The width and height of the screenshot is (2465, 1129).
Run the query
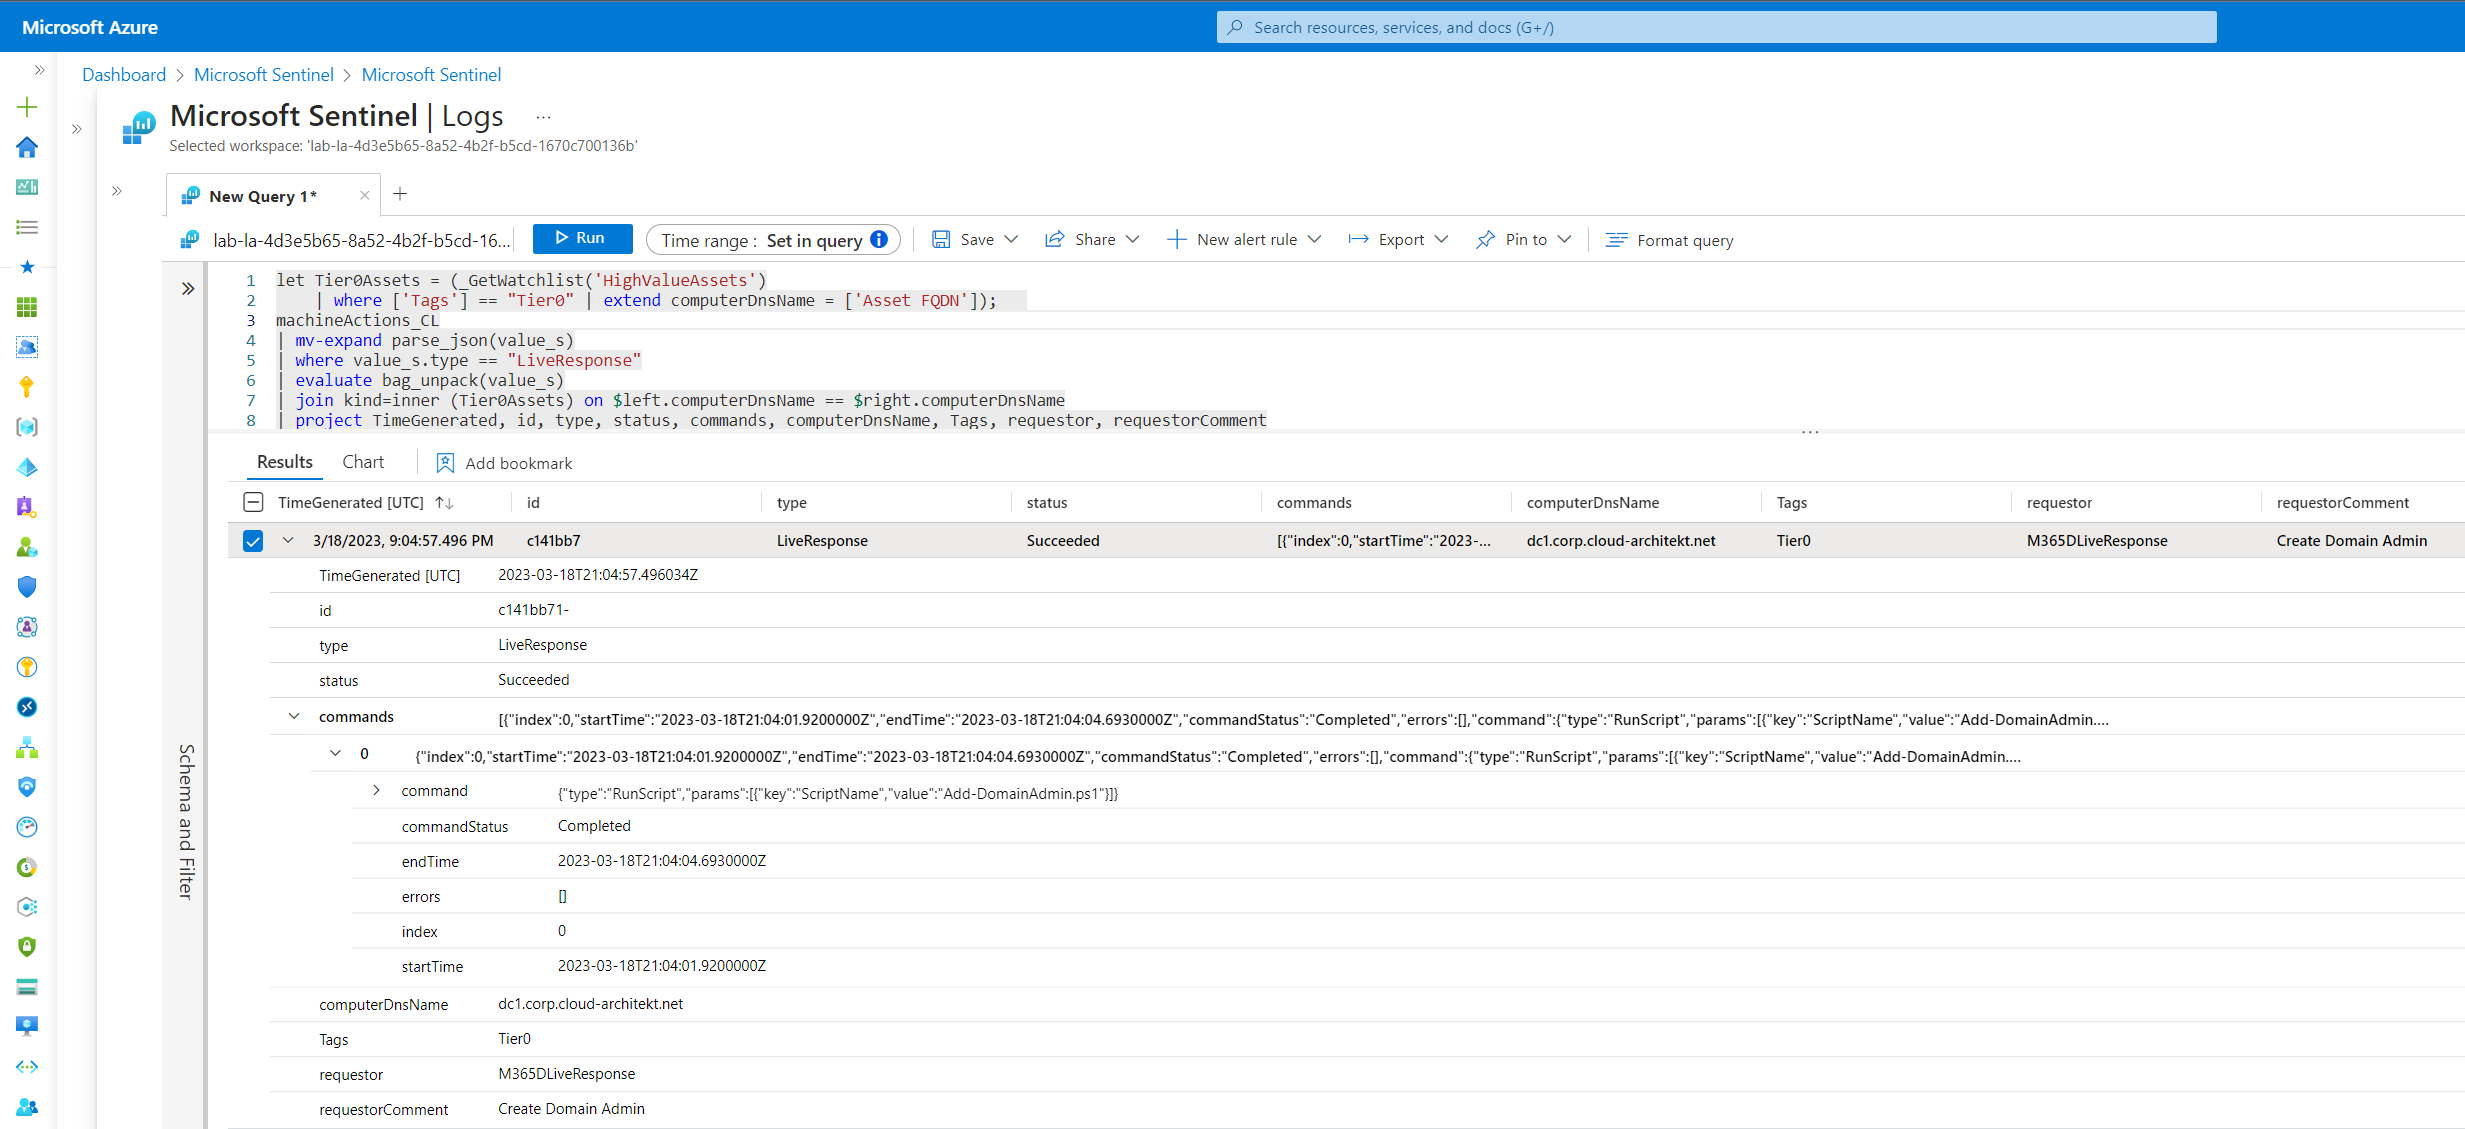point(582,238)
